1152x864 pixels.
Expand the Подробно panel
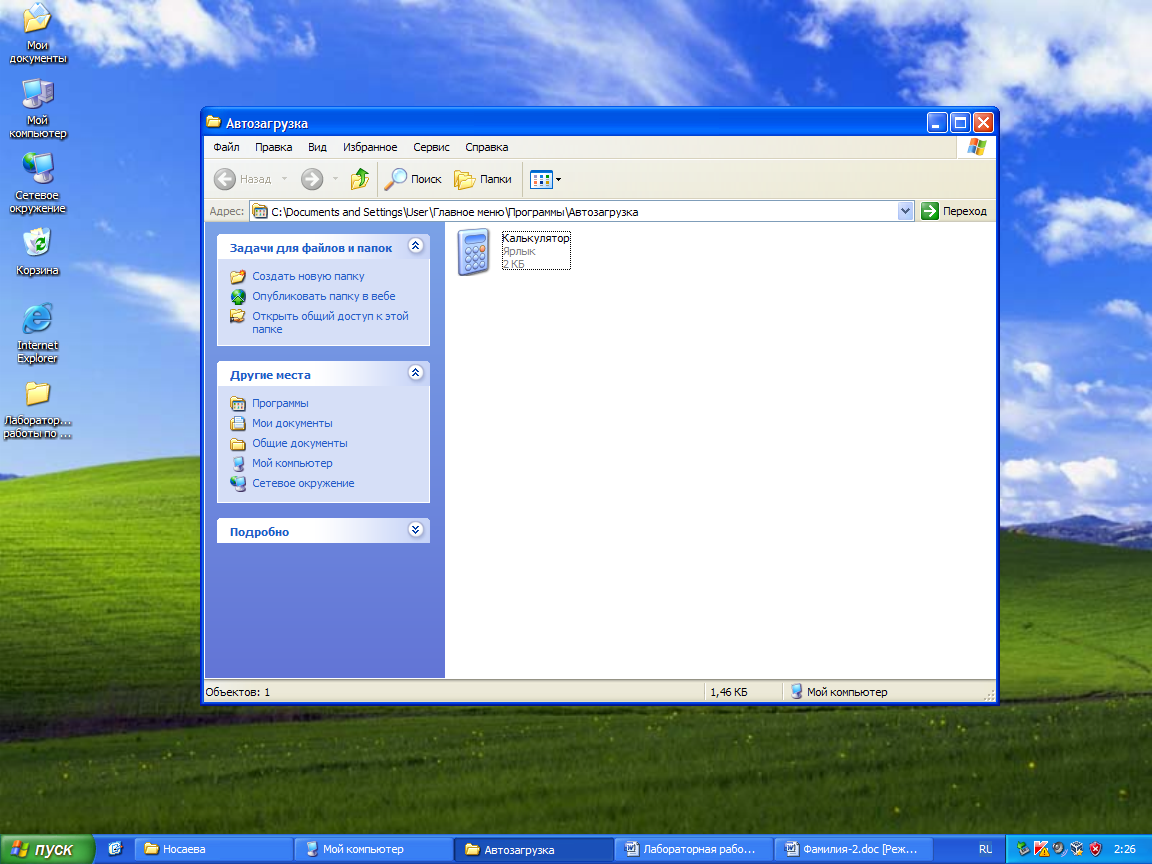point(416,530)
